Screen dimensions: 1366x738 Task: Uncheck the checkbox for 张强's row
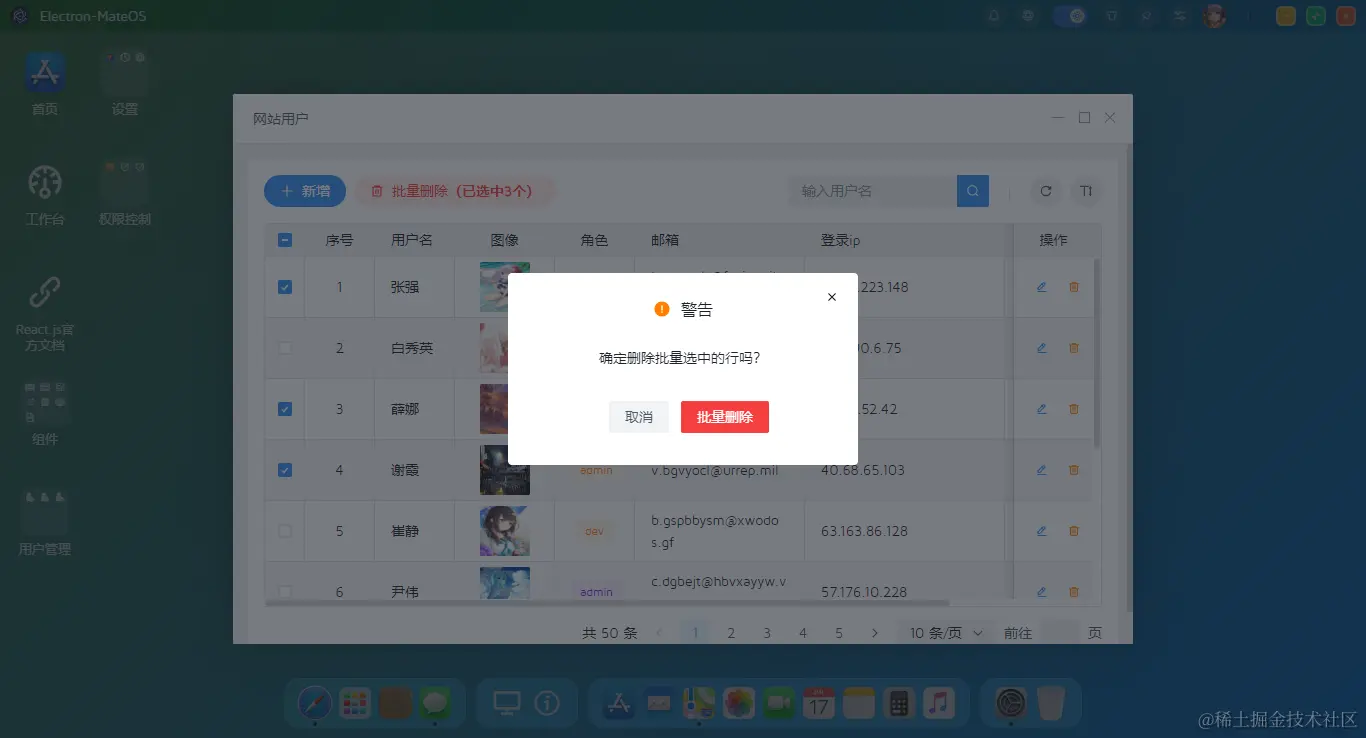coord(284,286)
